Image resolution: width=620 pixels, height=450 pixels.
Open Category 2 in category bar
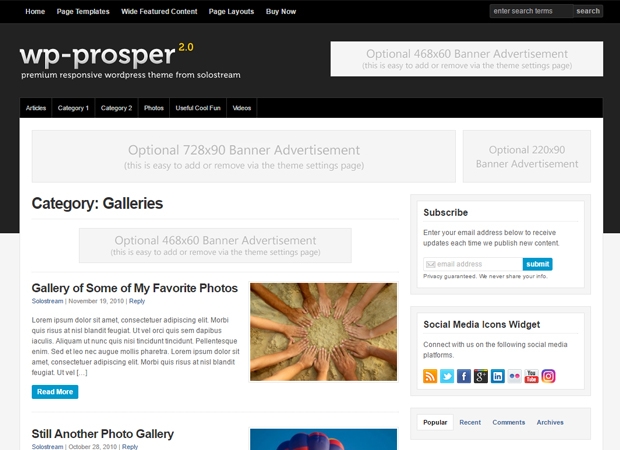coord(116,108)
